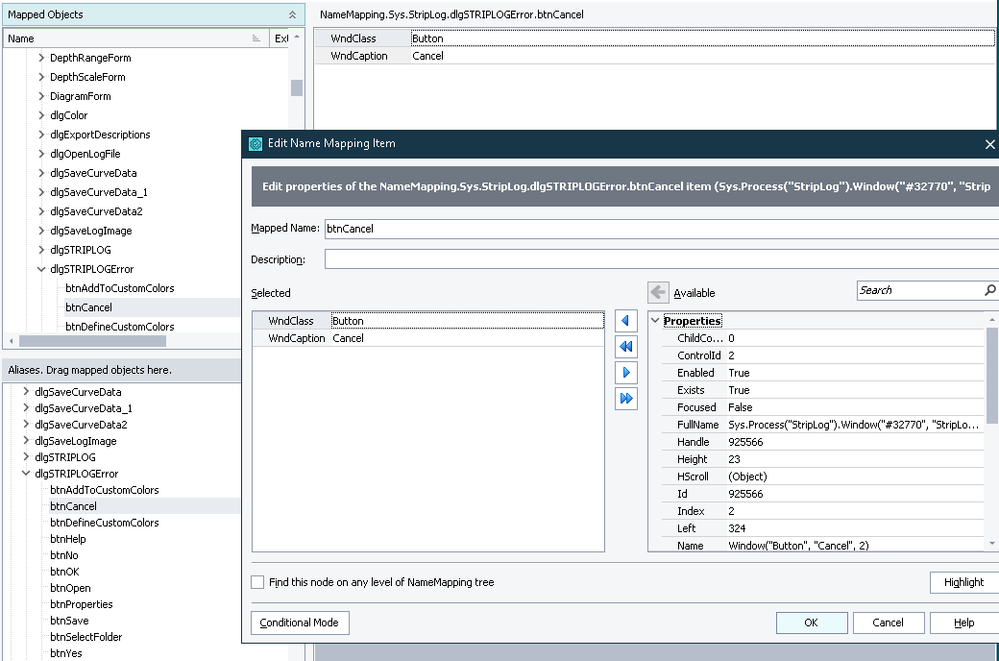
Task: Collapse the Mapped Objects panel with double chevron
Action: coord(291,15)
